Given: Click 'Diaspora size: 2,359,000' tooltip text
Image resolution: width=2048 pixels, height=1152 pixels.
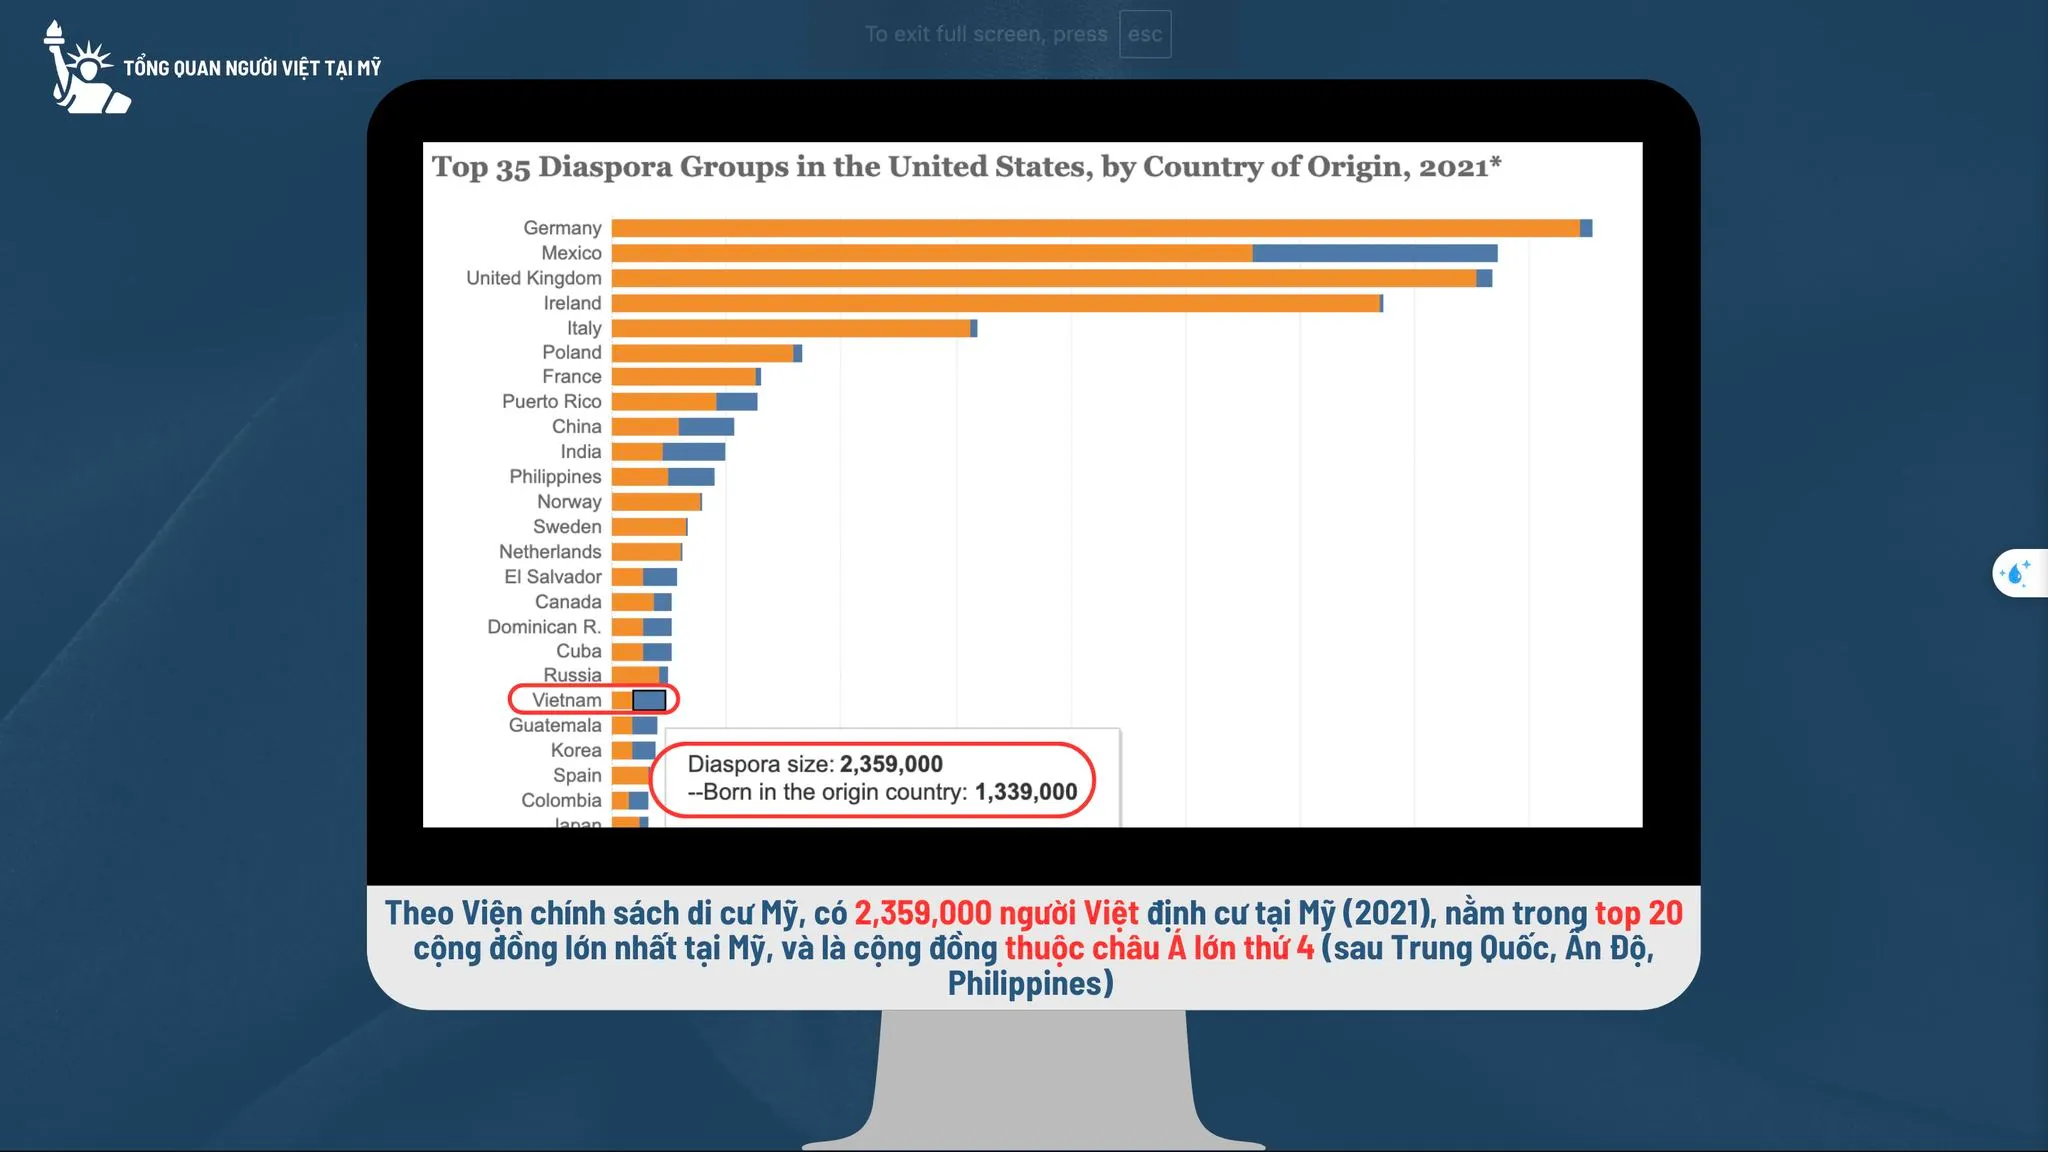Looking at the screenshot, I should pos(815,764).
